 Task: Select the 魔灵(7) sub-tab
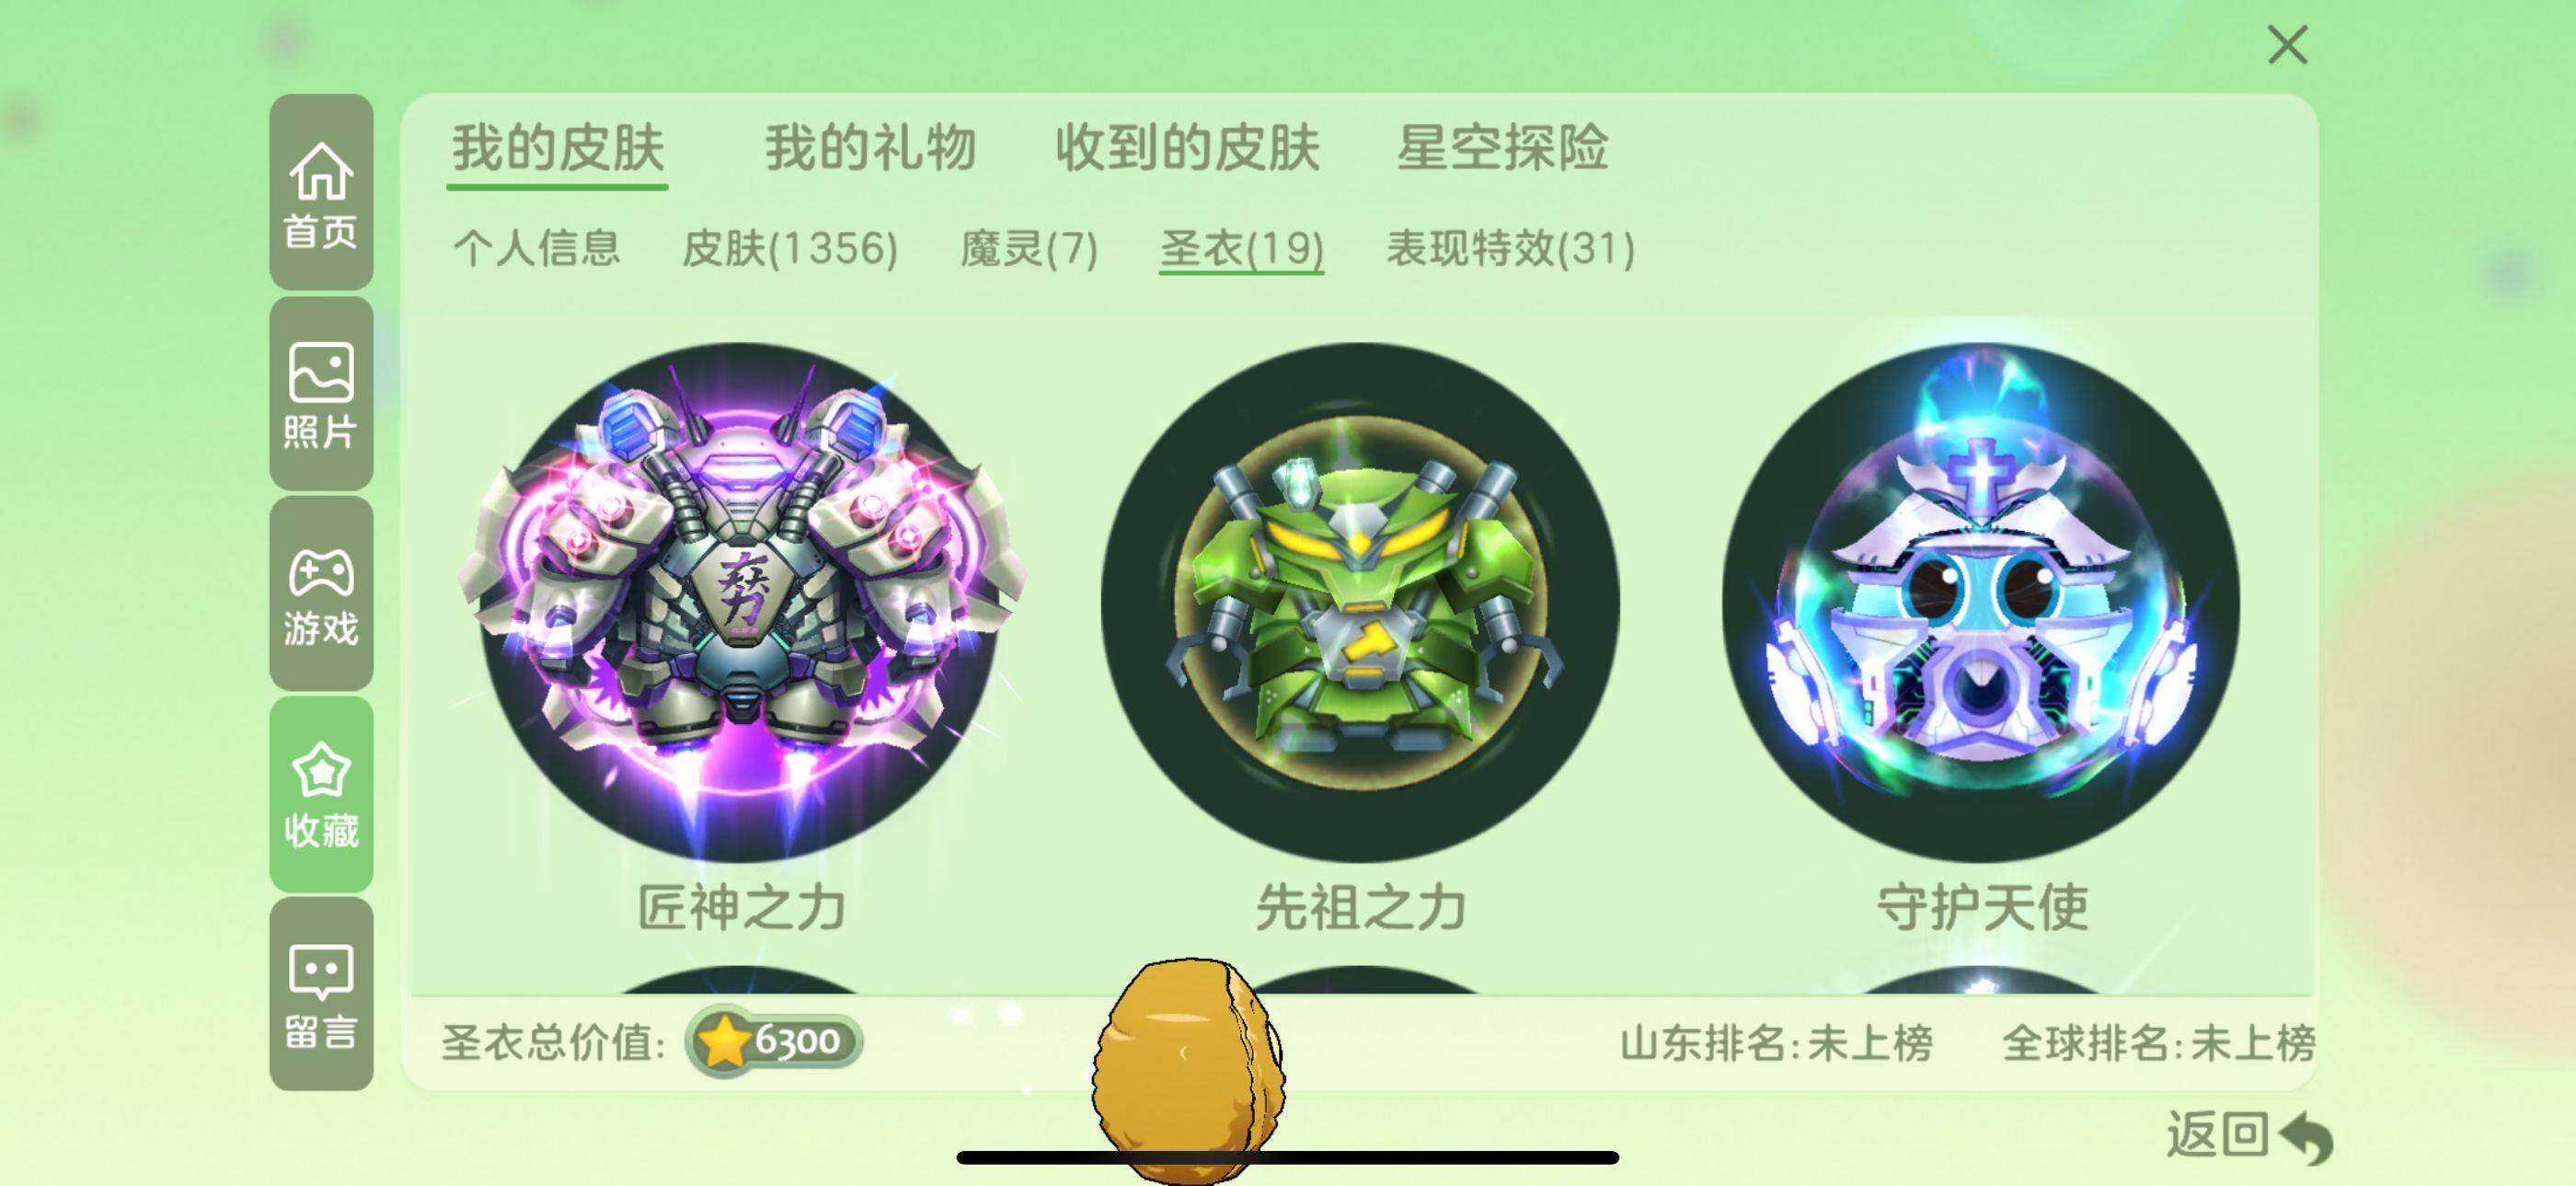[x=1029, y=248]
